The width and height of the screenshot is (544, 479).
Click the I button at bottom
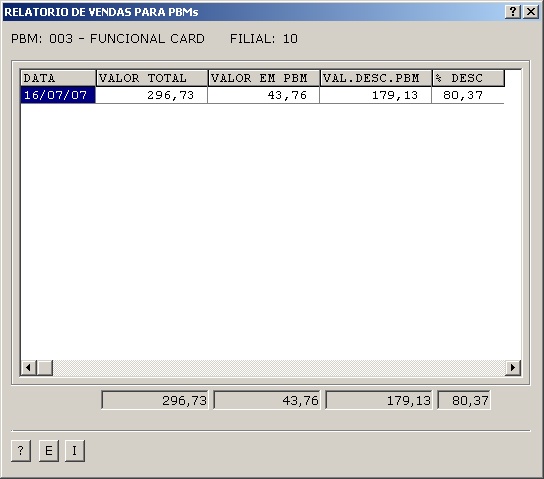tap(75, 451)
